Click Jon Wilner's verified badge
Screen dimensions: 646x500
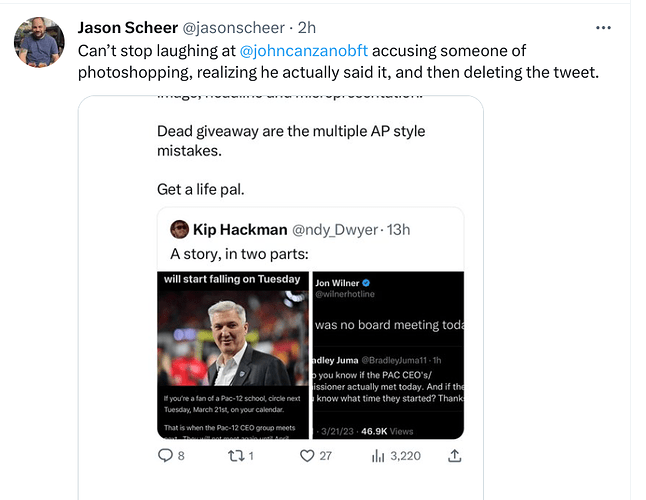click(x=366, y=283)
